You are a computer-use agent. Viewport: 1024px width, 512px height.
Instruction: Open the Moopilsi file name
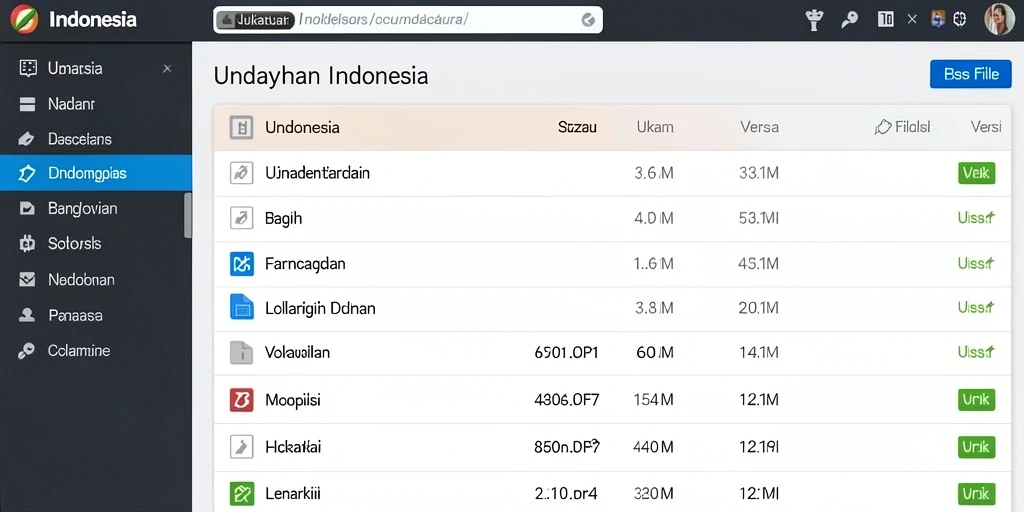point(293,400)
